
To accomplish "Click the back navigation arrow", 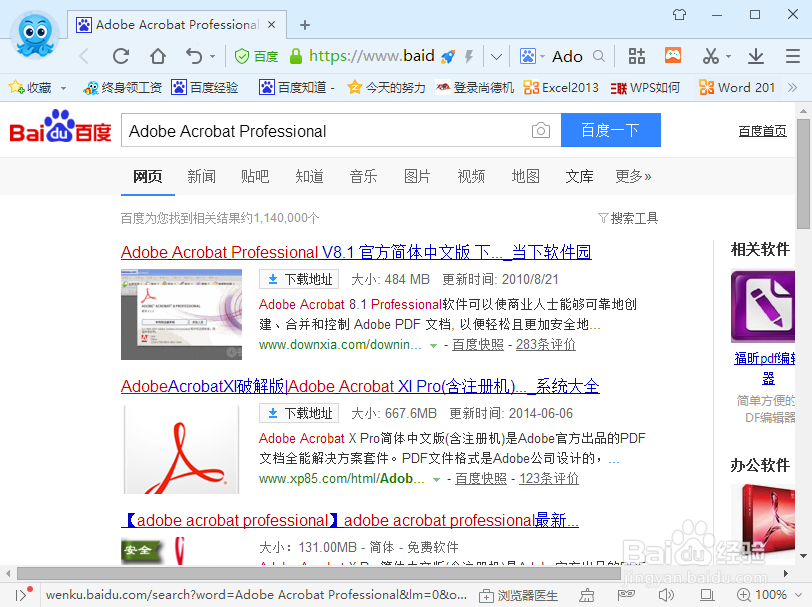I will point(84,56).
